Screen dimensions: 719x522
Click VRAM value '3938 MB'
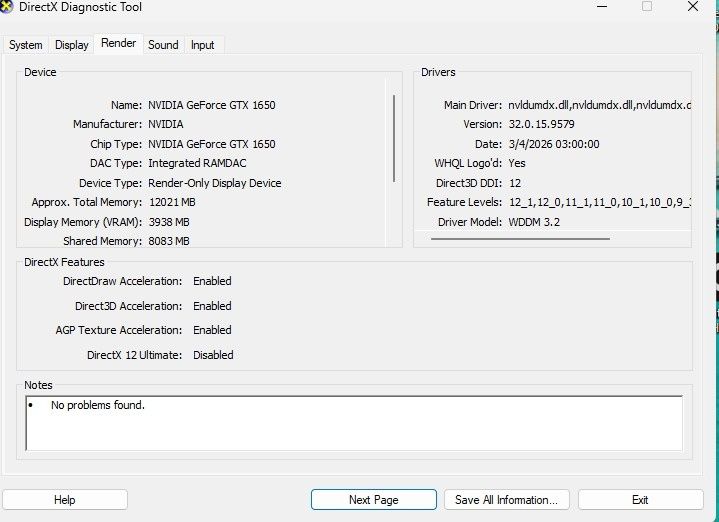[169, 222]
